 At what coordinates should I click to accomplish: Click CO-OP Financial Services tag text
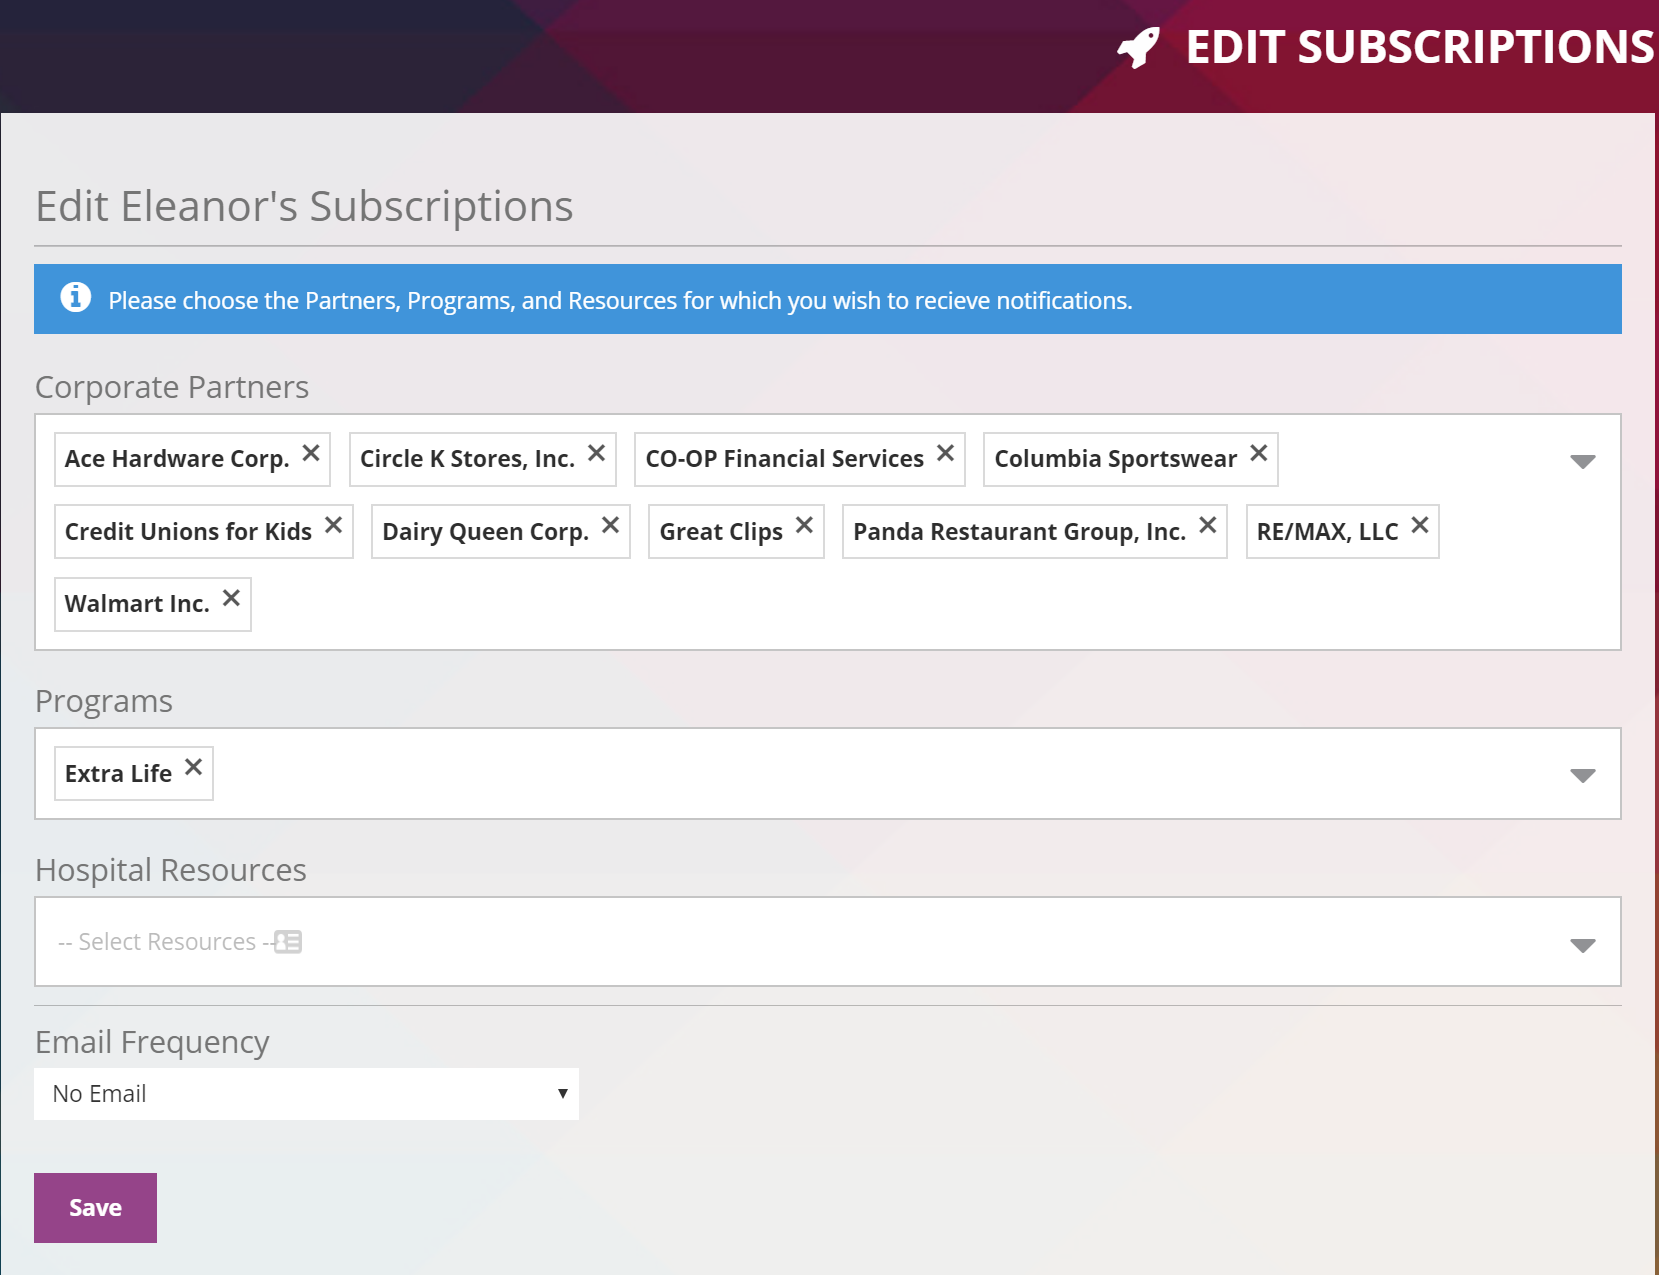tap(784, 459)
